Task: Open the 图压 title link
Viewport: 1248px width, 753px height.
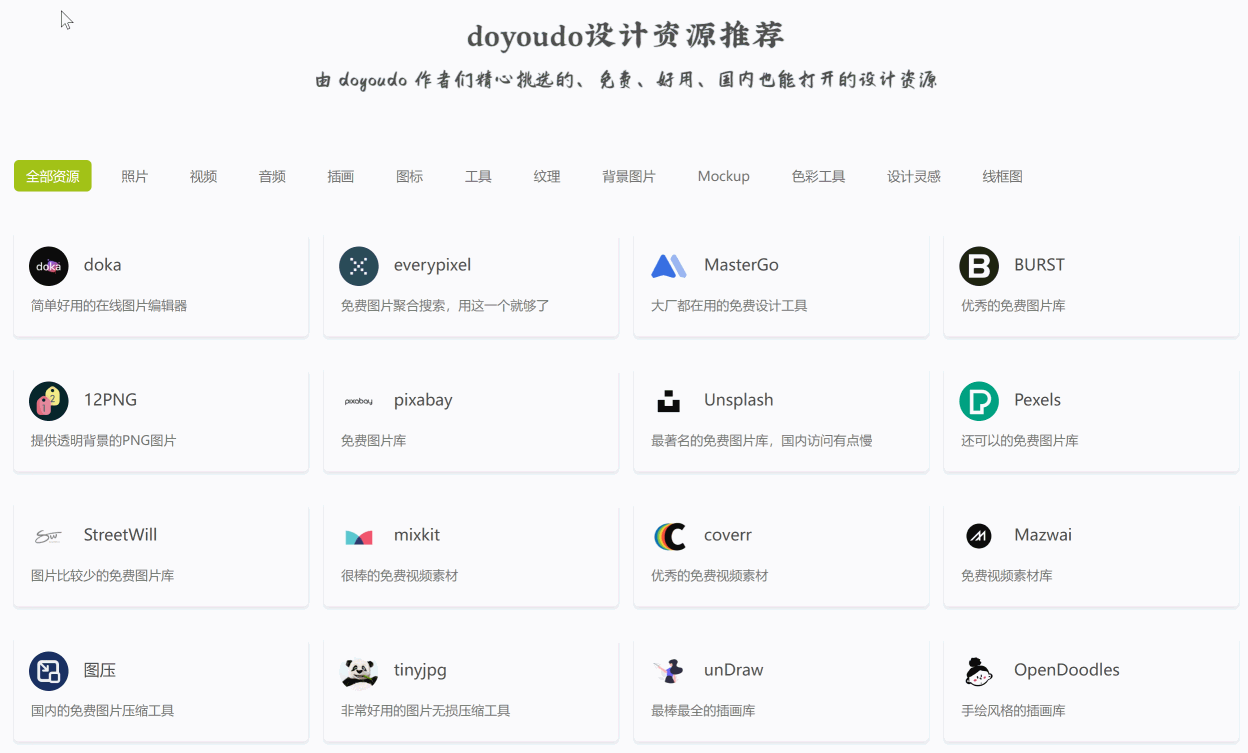Action: [x=100, y=670]
